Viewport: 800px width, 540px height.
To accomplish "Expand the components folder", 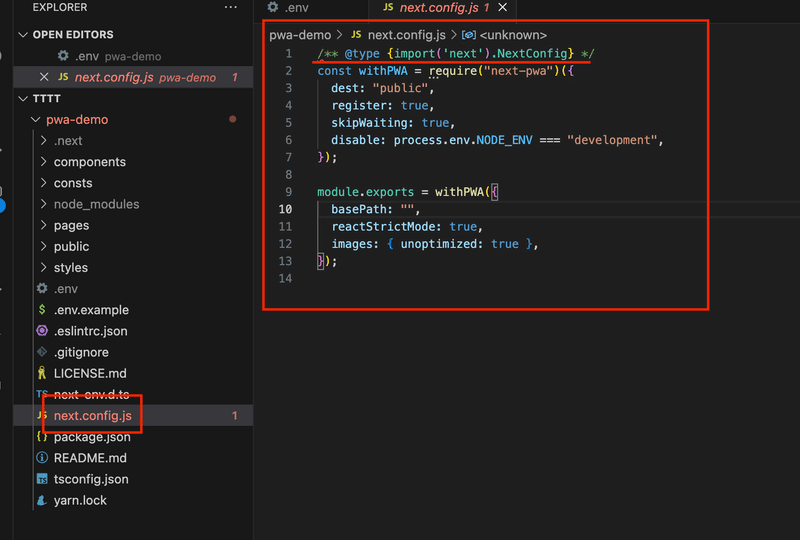I will click(x=44, y=162).
